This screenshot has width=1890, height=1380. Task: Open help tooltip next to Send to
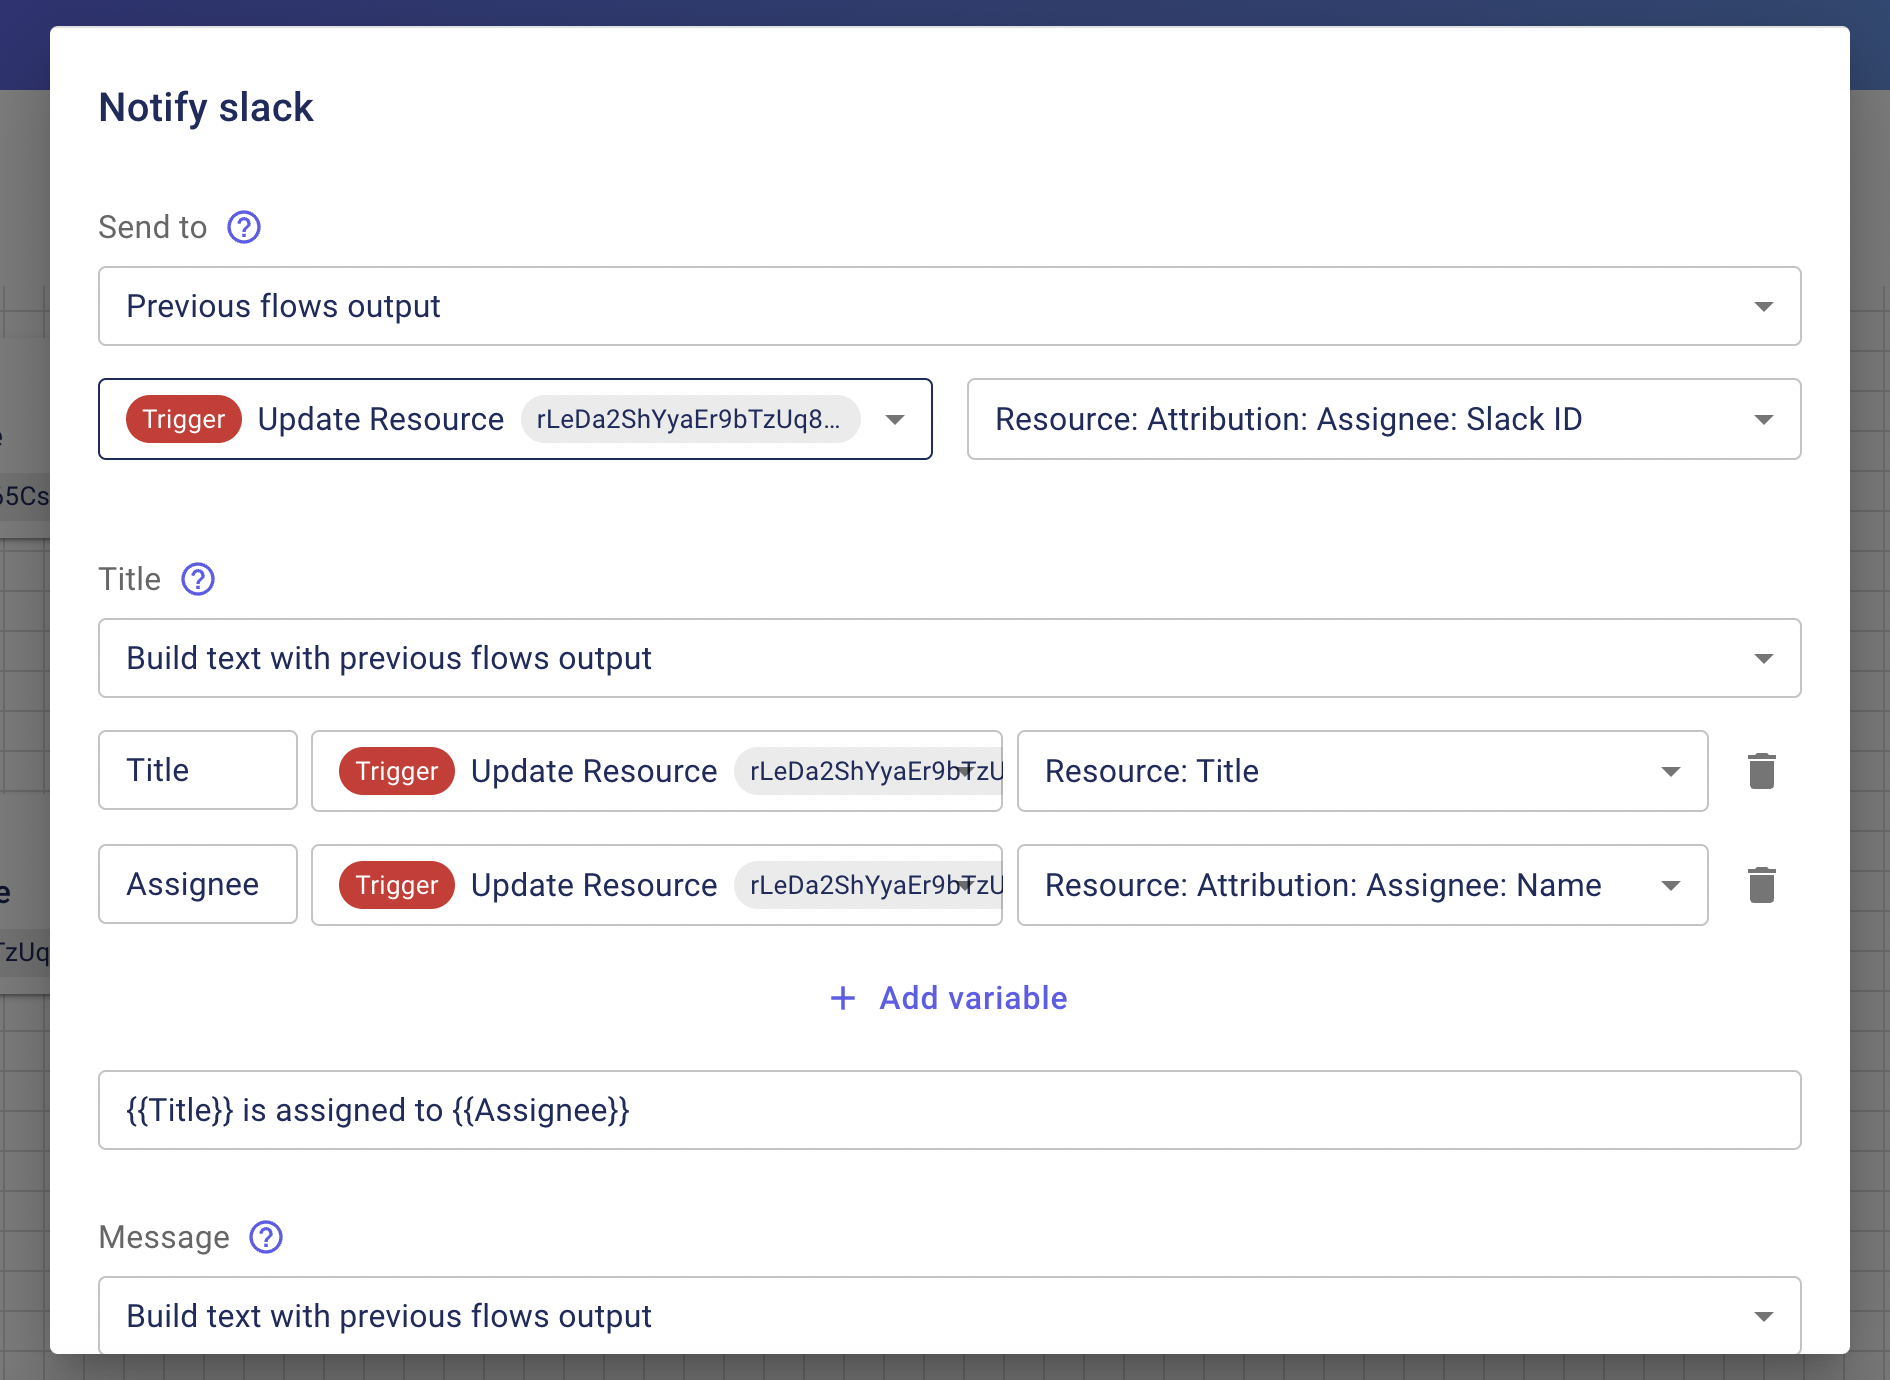pos(244,227)
